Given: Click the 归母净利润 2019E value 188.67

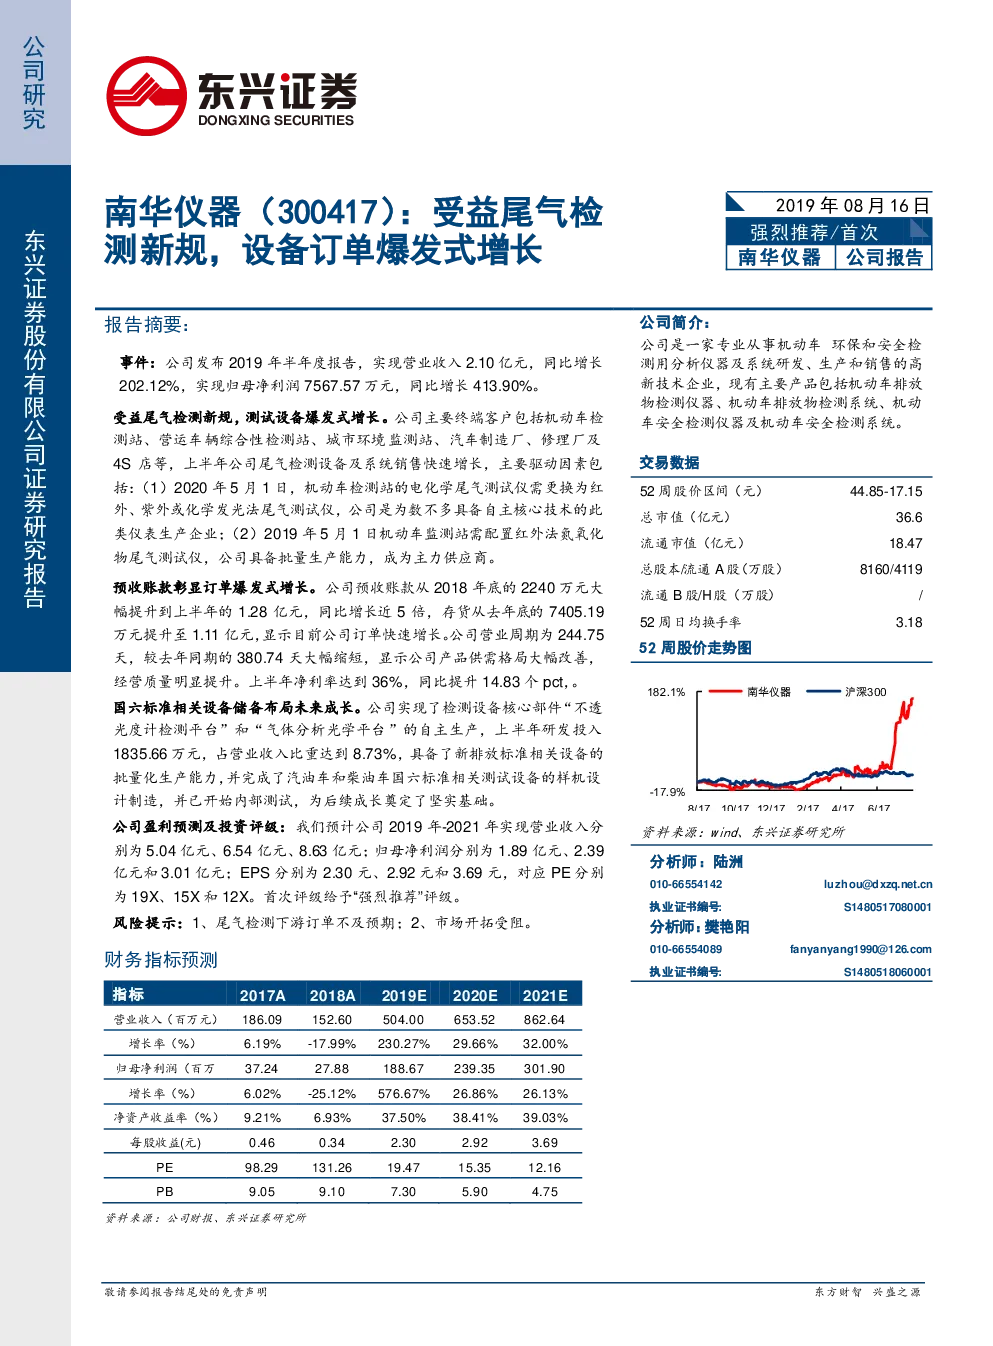Looking at the screenshot, I should (x=403, y=1068).
